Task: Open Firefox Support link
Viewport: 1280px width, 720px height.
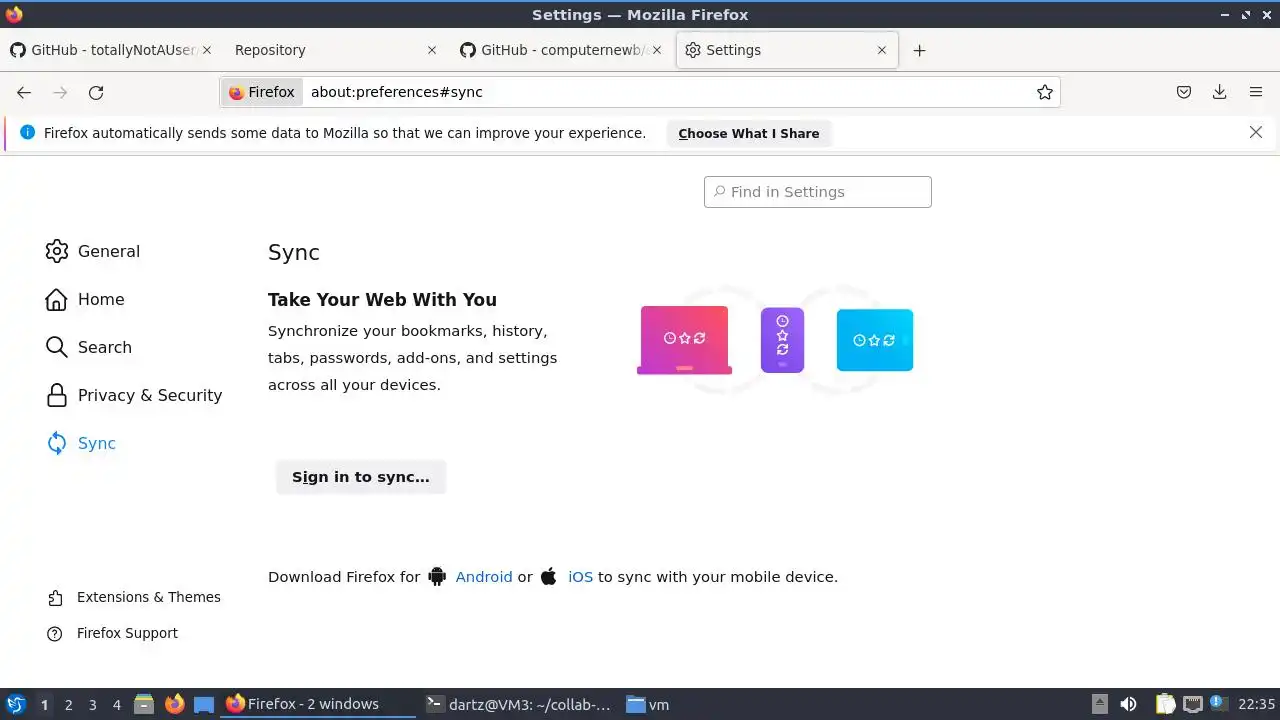Action: coord(112,633)
